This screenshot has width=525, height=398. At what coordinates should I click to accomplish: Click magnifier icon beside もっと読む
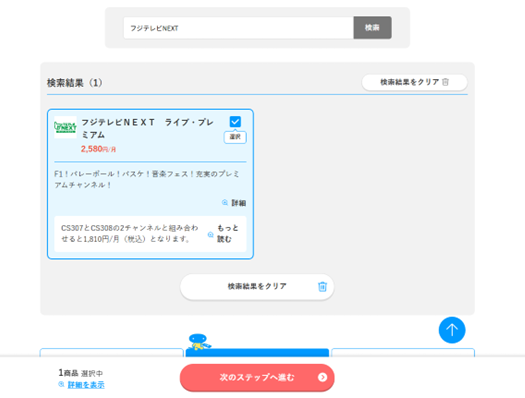coord(211,234)
